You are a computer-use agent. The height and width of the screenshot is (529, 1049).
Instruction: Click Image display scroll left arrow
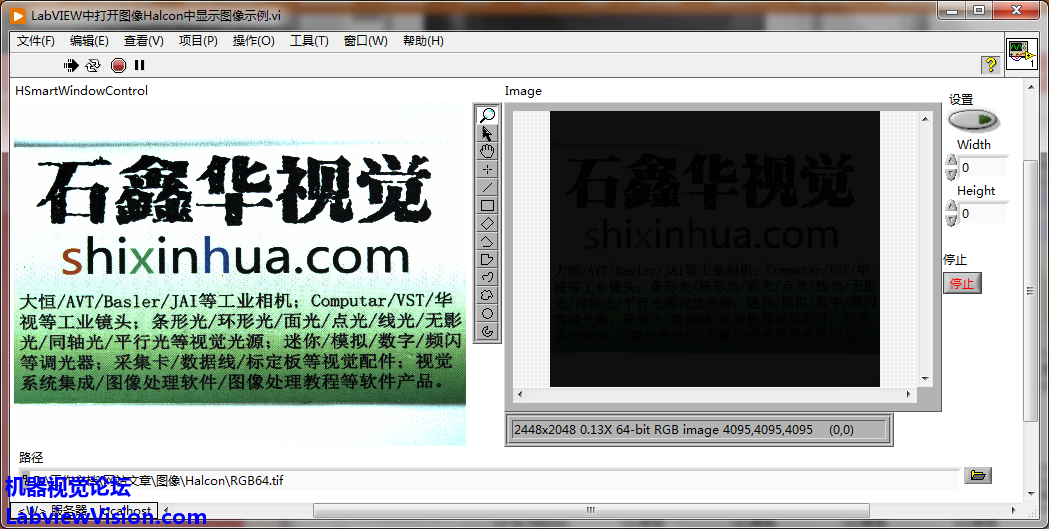point(520,395)
